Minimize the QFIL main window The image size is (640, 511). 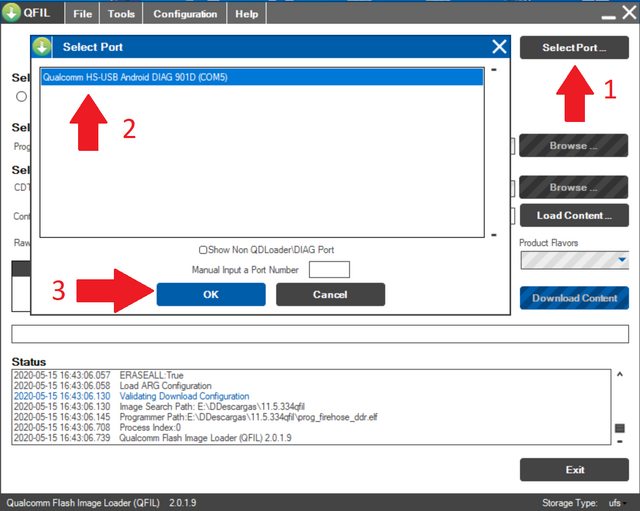coord(608,17)
